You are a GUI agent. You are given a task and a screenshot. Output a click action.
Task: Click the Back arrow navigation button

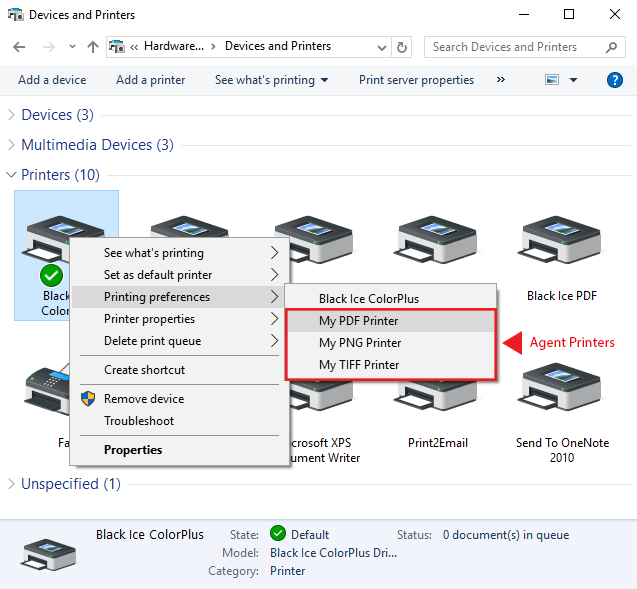pyautogui.click(x=20, y=47)
